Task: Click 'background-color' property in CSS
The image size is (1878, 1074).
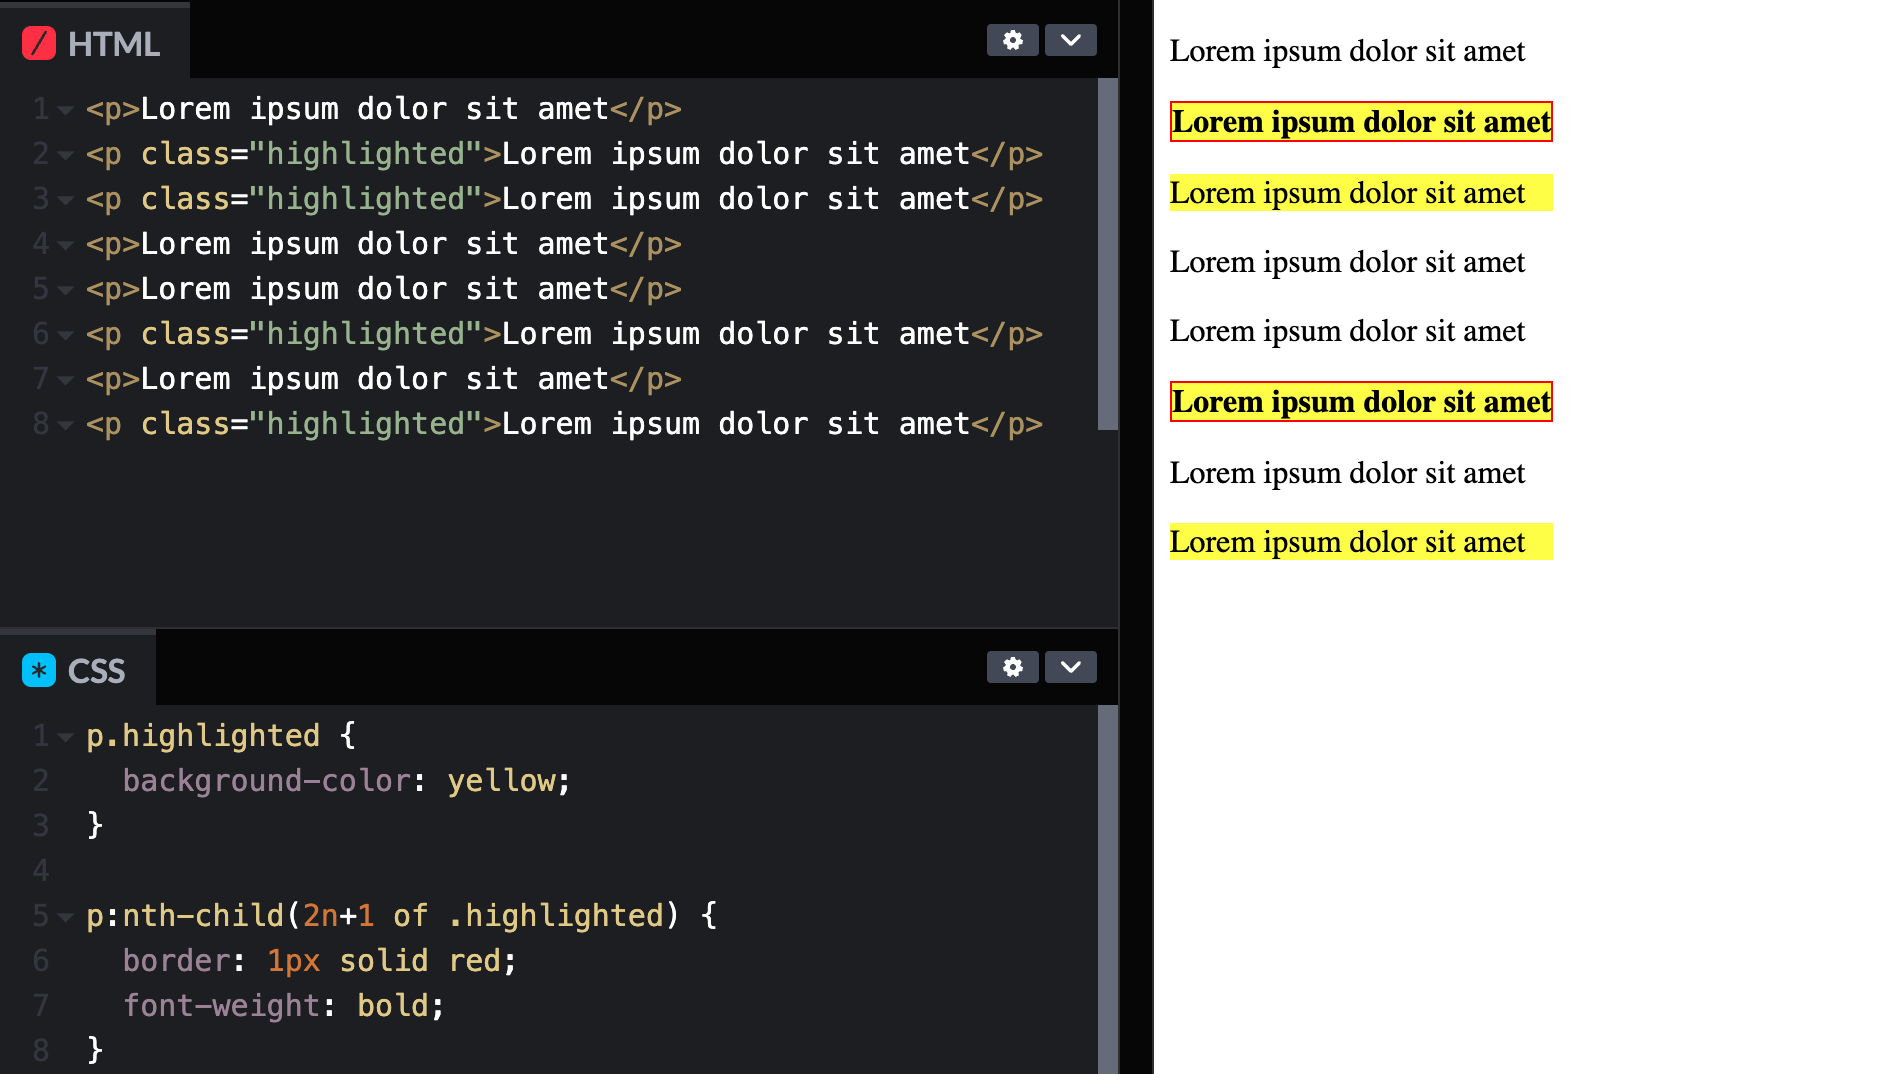Action: pos(267,780)
